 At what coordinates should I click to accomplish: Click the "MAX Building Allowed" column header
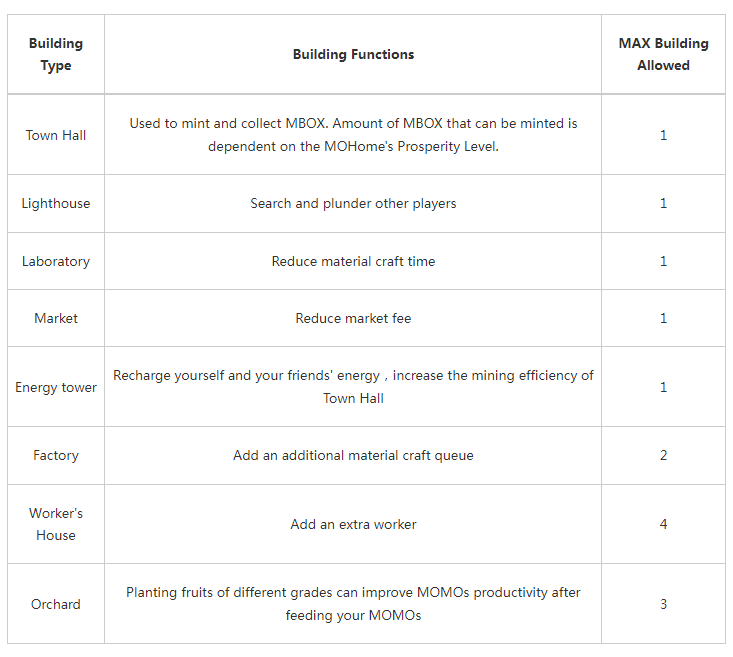click(x=663, y=55)
